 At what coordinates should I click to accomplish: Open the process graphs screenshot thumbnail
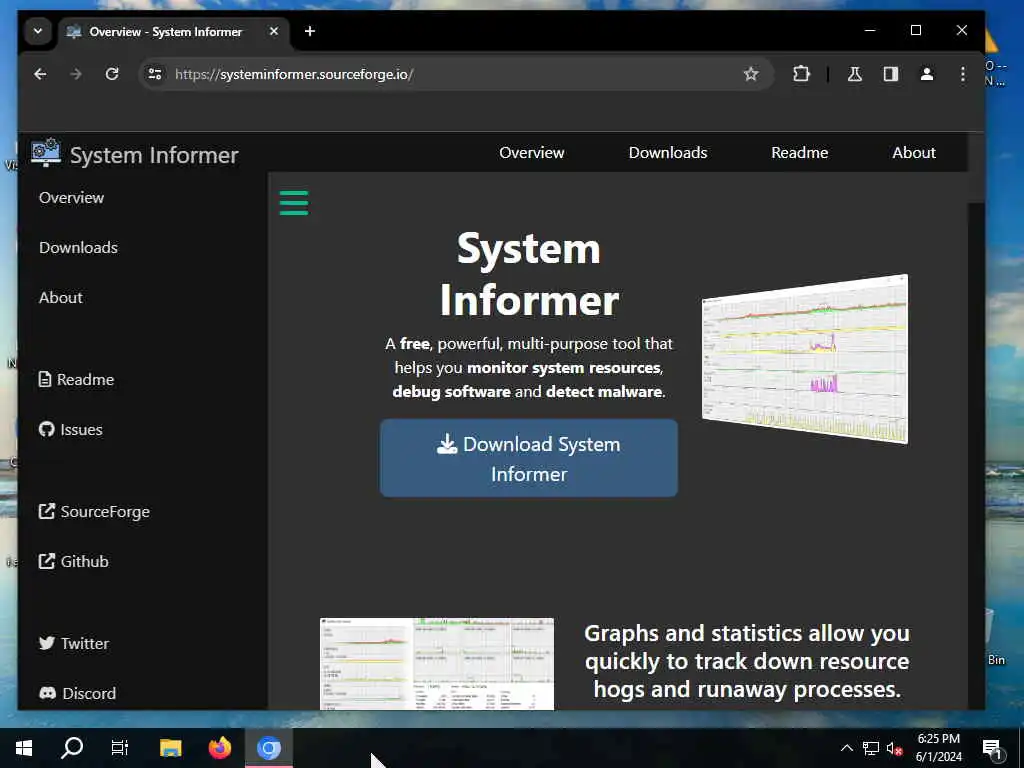coord(437,664)
